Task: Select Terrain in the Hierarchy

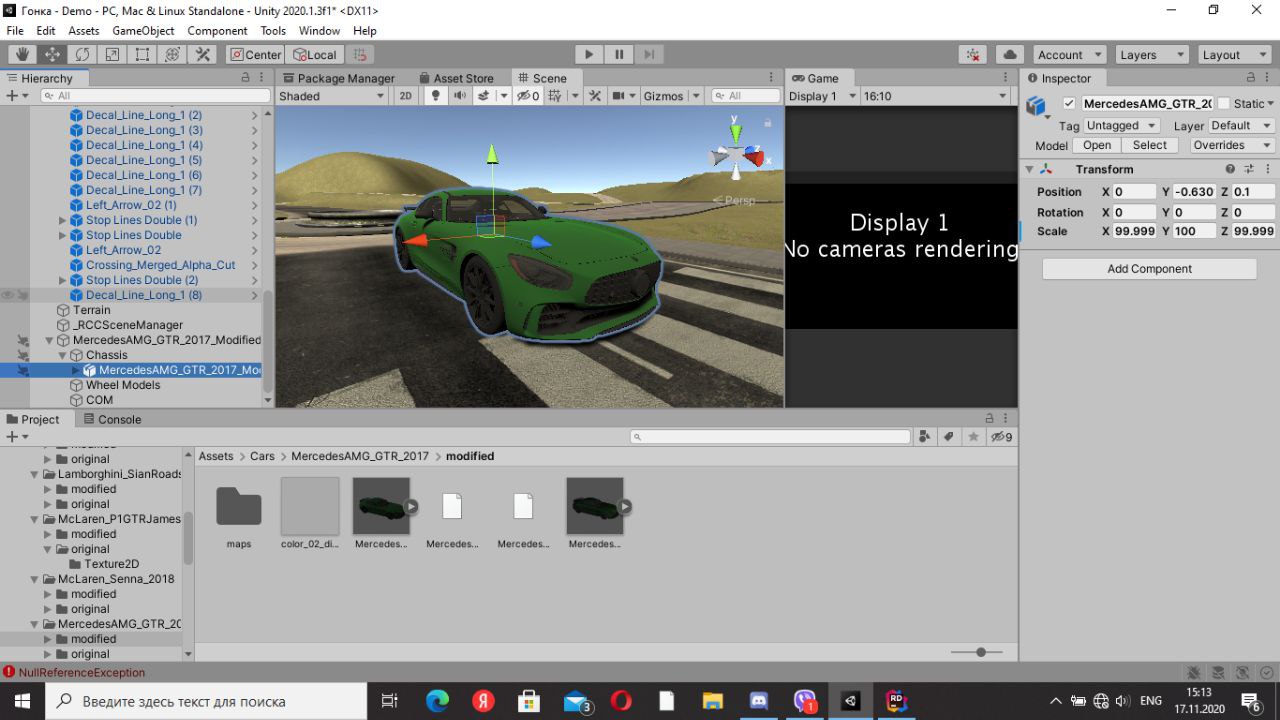Action: coord(92,310)
